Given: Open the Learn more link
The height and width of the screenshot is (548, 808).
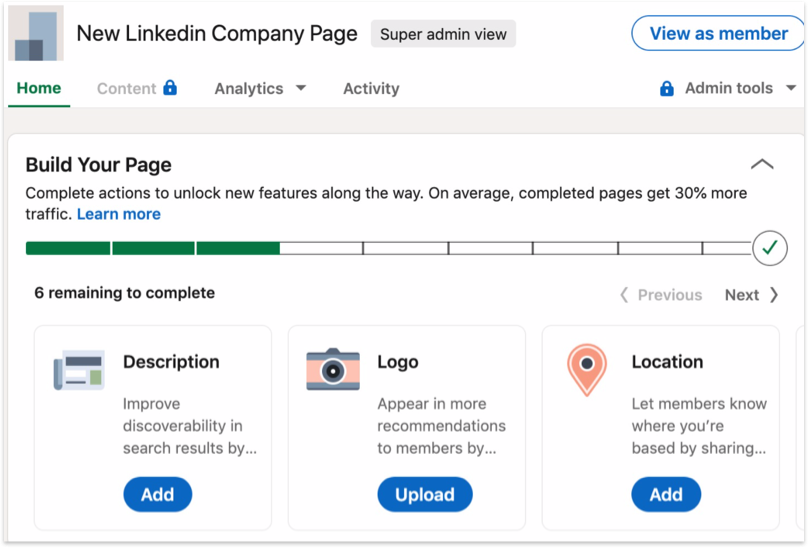Looking at the screenshot, I should [x=119, y=214].
